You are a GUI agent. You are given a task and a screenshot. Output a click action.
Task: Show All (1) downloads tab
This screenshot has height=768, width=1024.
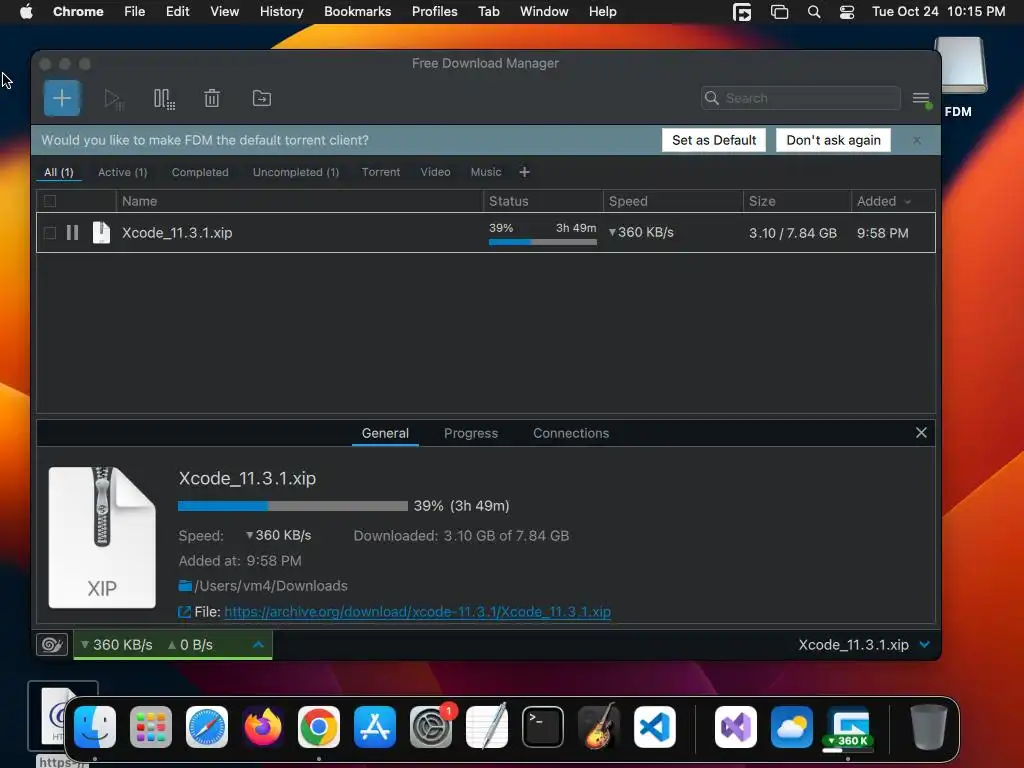point(59,172)
